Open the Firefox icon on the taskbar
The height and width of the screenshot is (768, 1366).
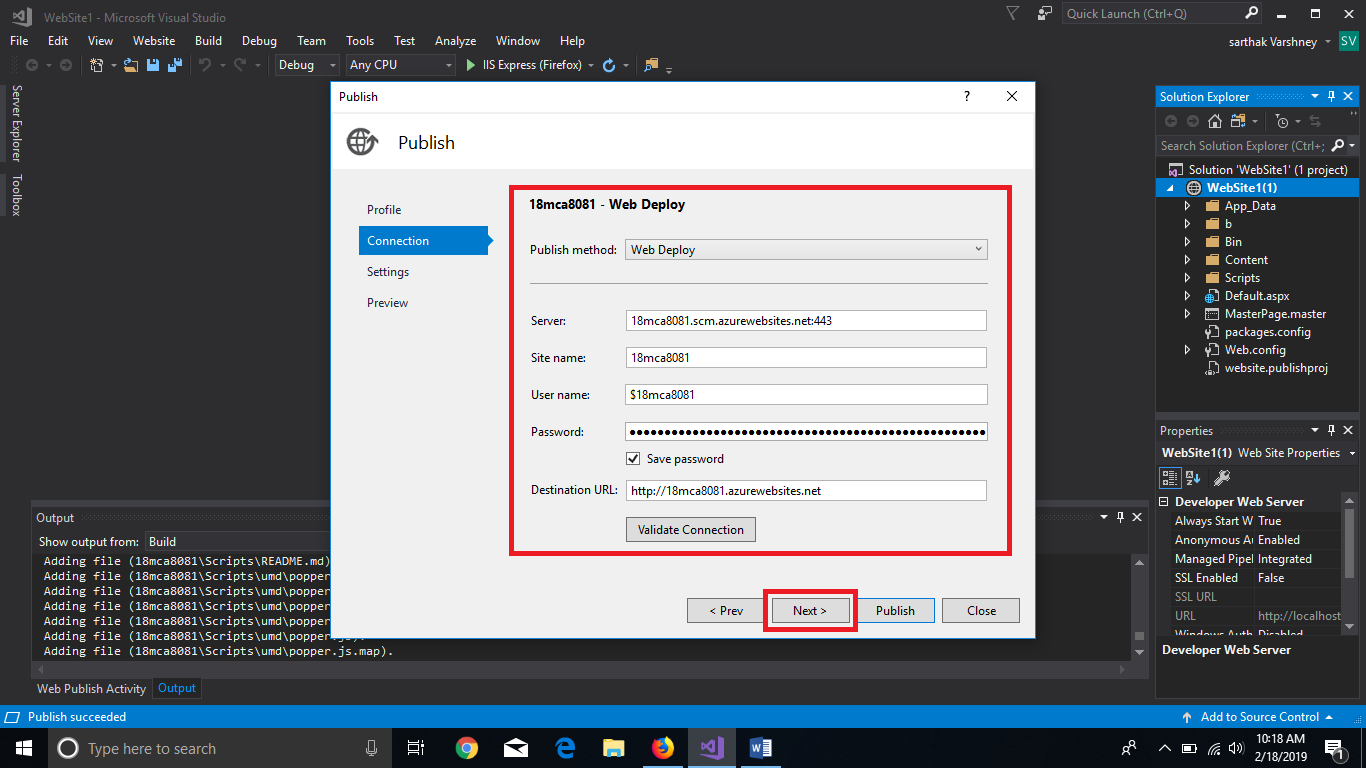(663, 747)
